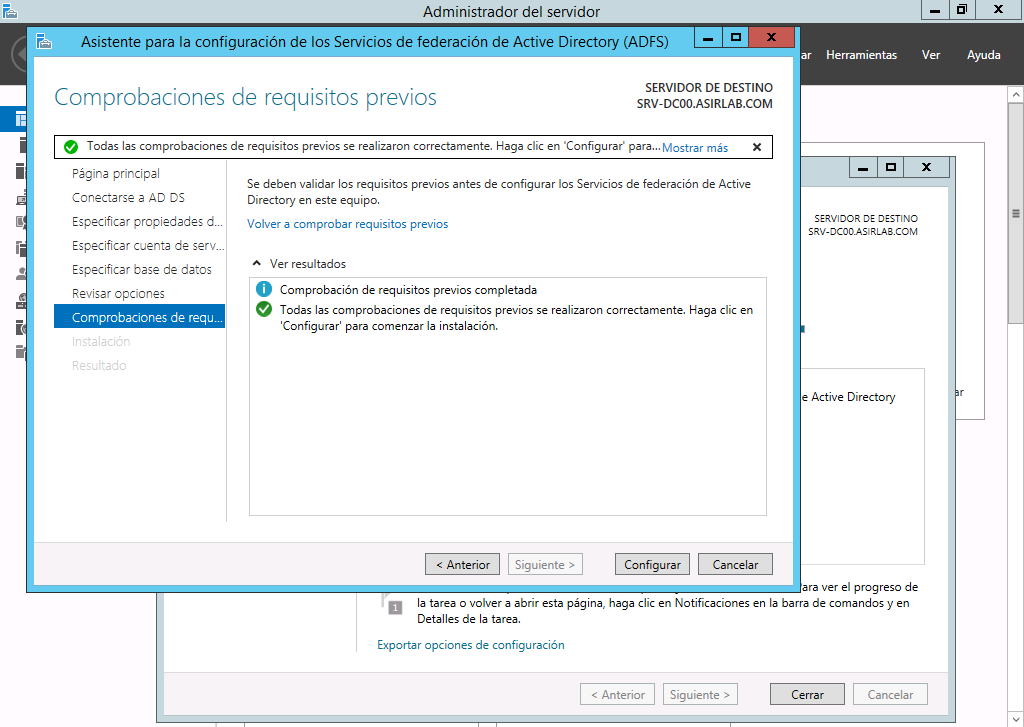The width and height of the screenshot is (1024, 727).
Task: Restore the Administrador del servidor window
Action: [962, 10]
